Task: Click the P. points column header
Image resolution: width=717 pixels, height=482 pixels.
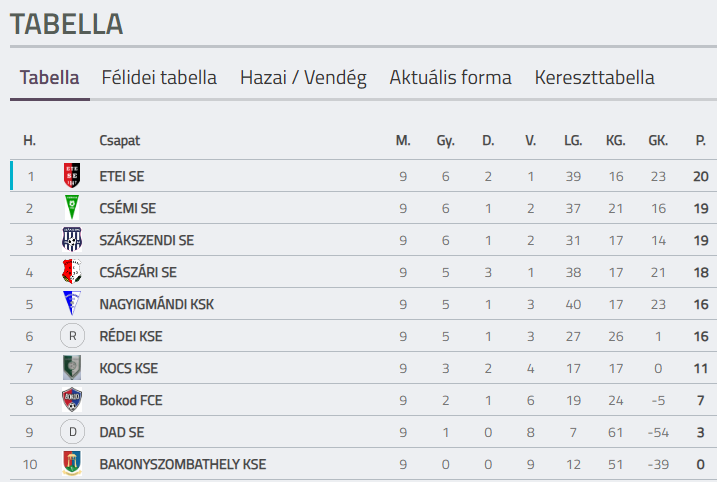Action: (x=700, y=141)
